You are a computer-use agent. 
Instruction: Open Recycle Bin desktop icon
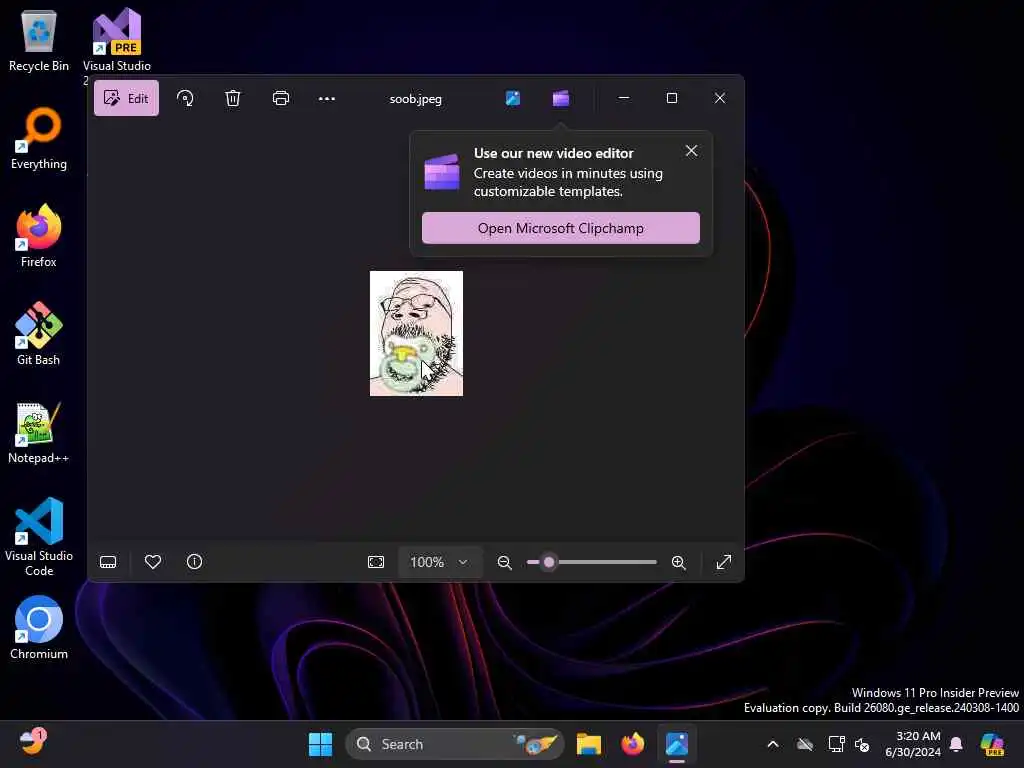[x=39, y=40]
